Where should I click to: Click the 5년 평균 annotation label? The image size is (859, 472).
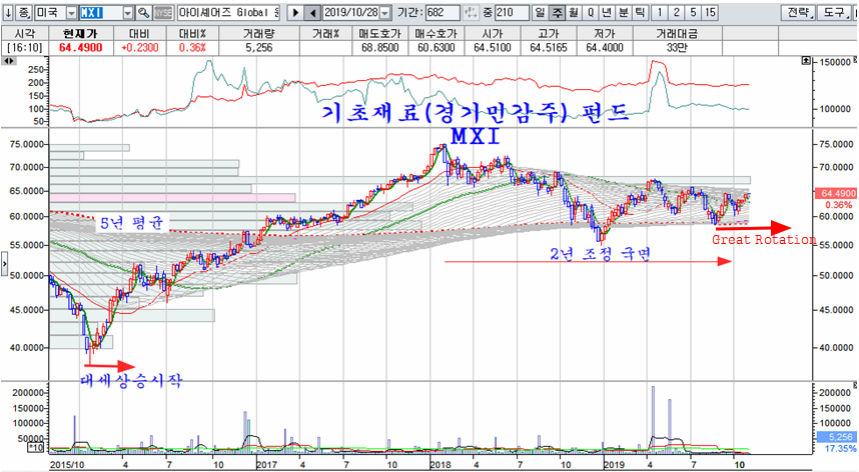point(131,223)
